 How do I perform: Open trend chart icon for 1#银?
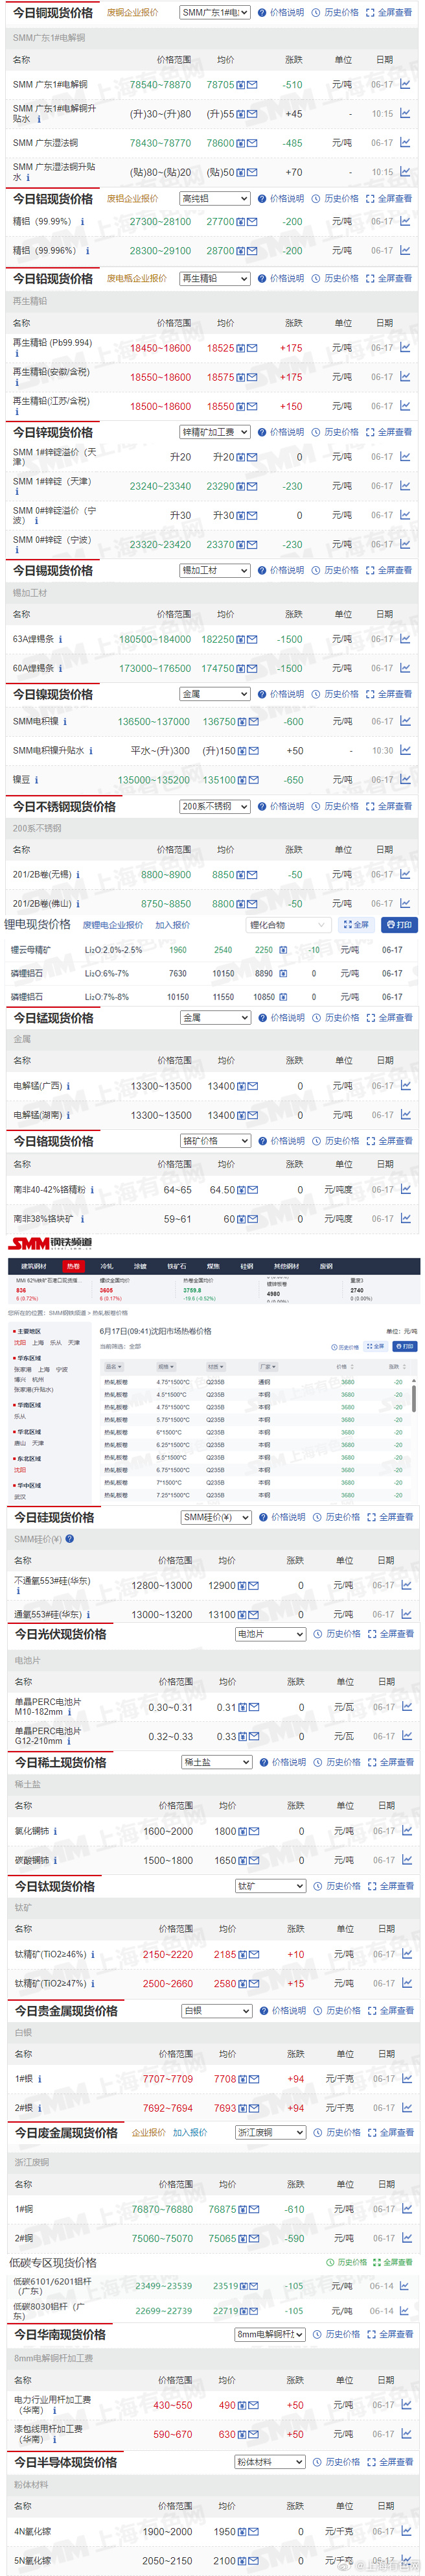(406, 2078)
